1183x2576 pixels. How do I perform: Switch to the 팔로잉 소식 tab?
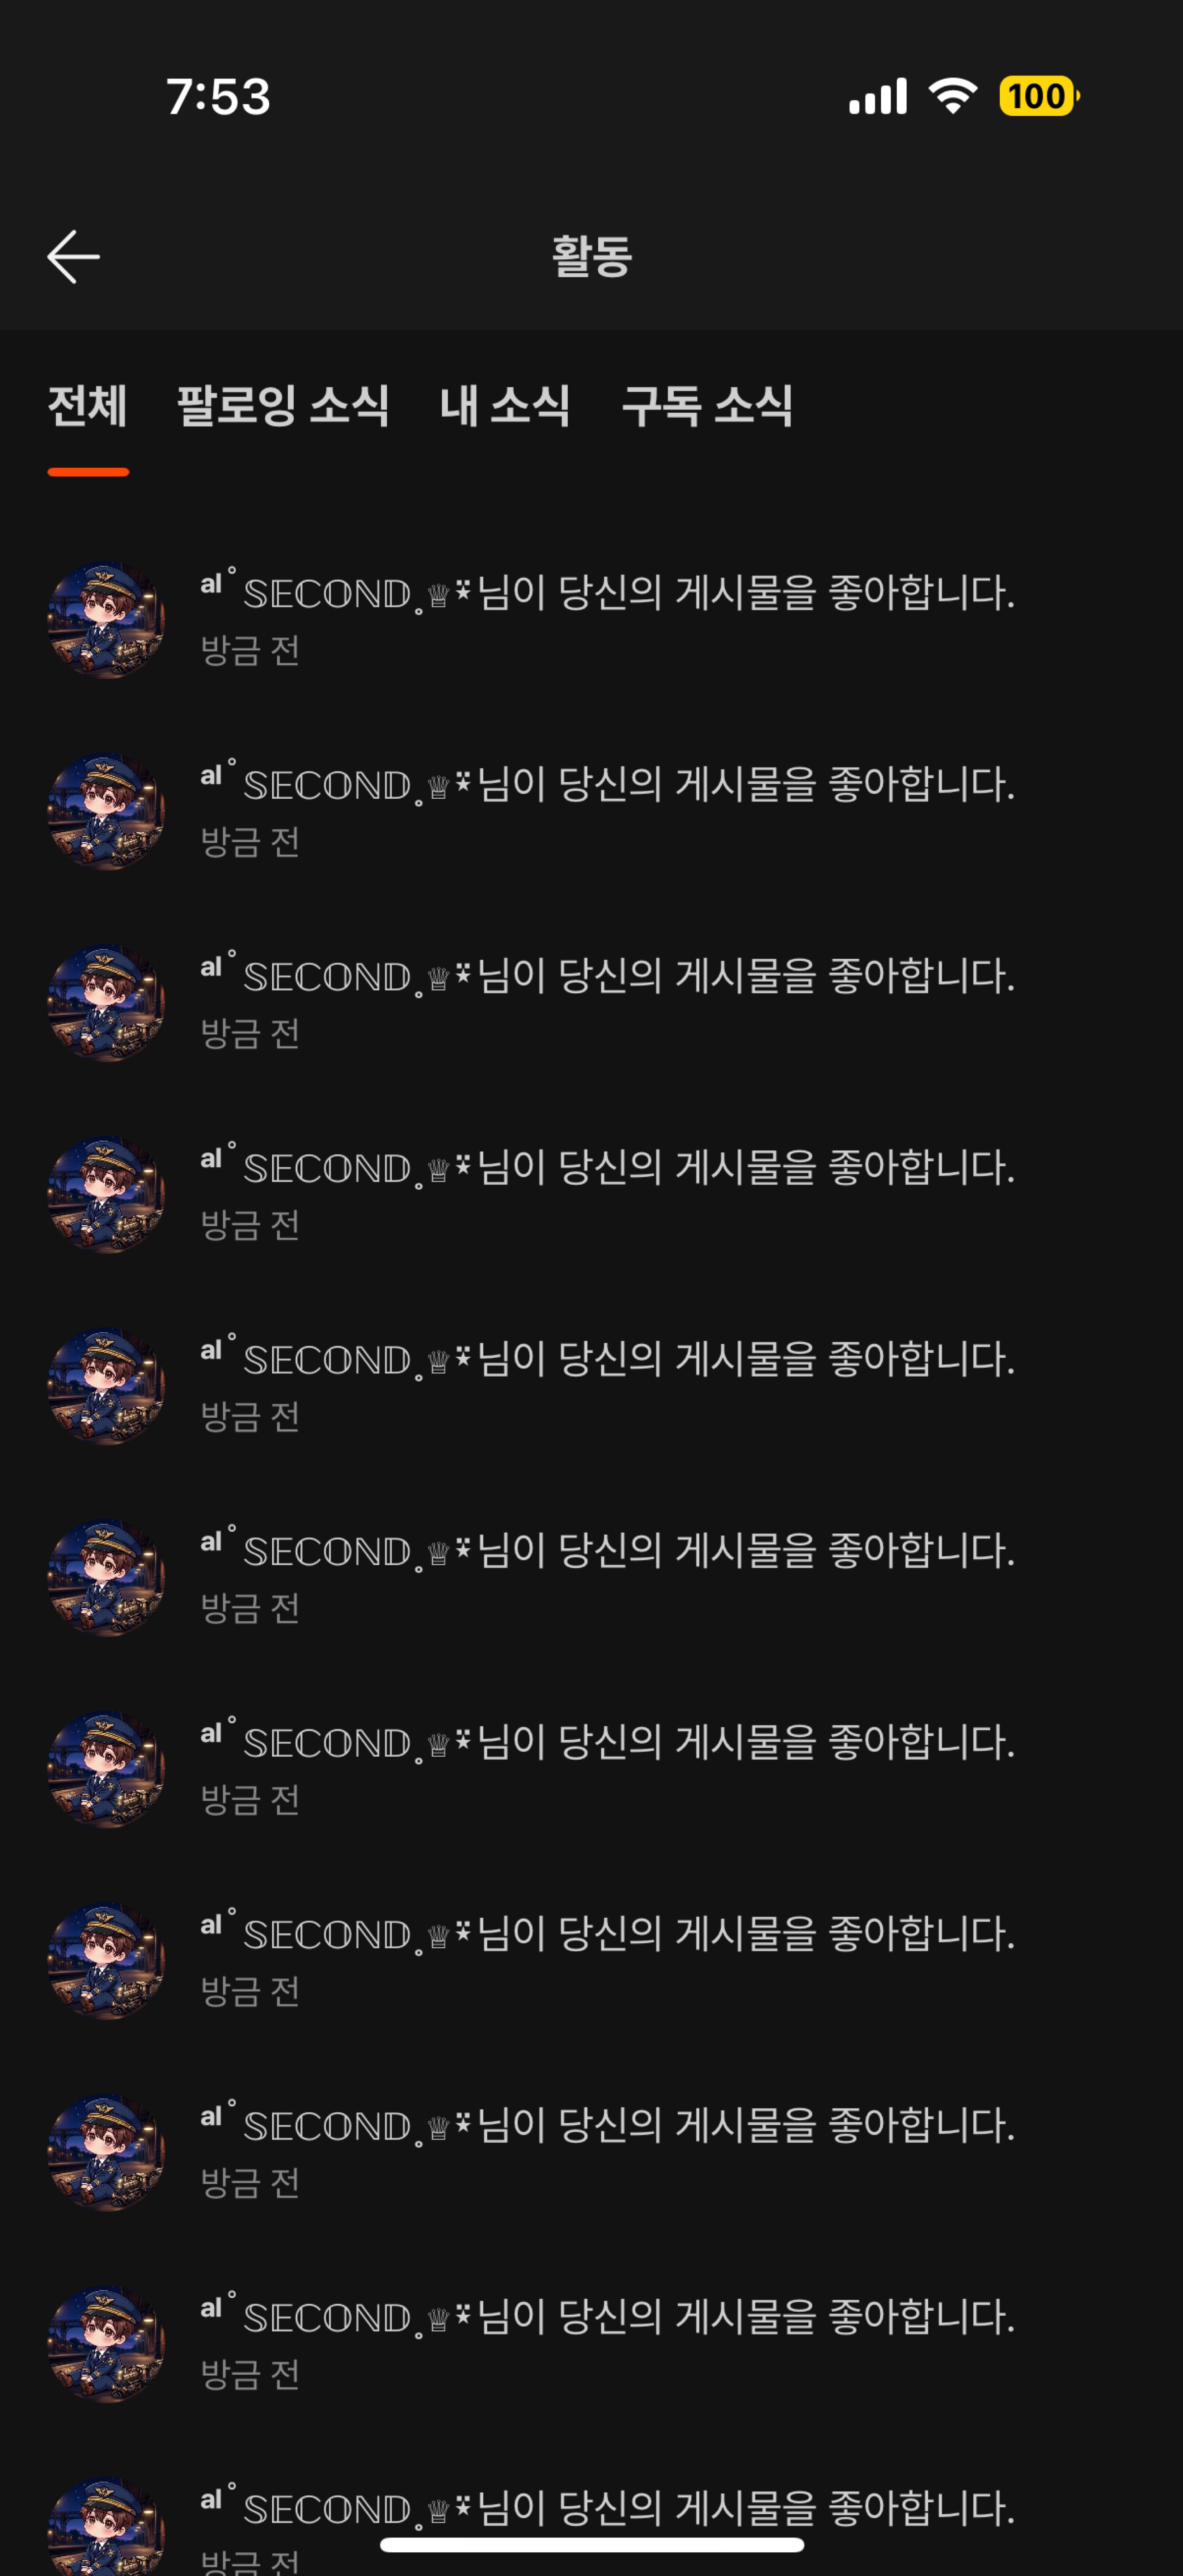tap(283, 406)
